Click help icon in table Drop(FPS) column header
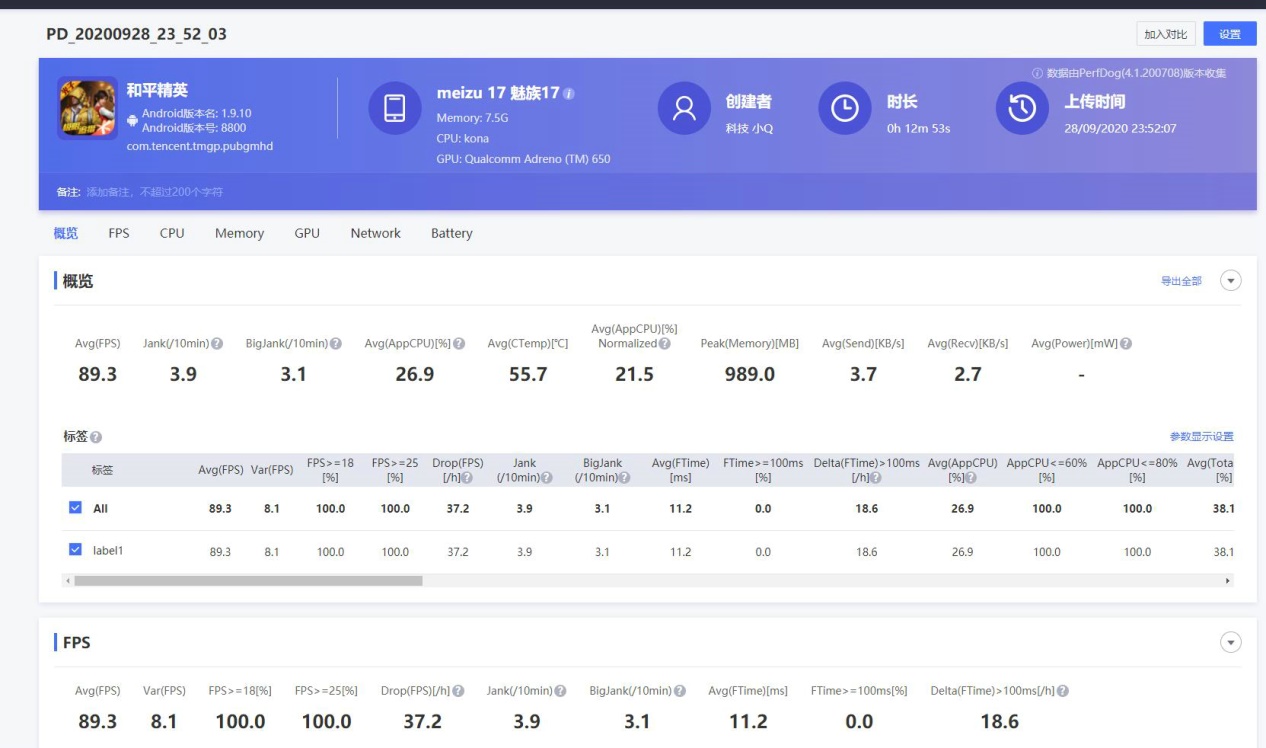 [467, 478]
